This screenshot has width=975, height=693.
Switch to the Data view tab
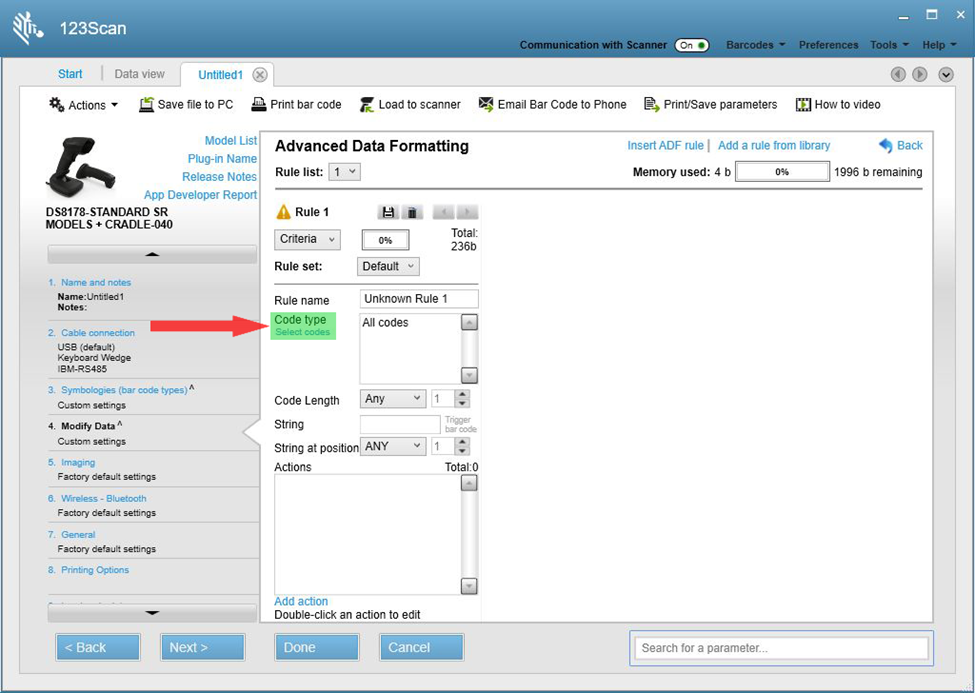(x=139, y=73)
